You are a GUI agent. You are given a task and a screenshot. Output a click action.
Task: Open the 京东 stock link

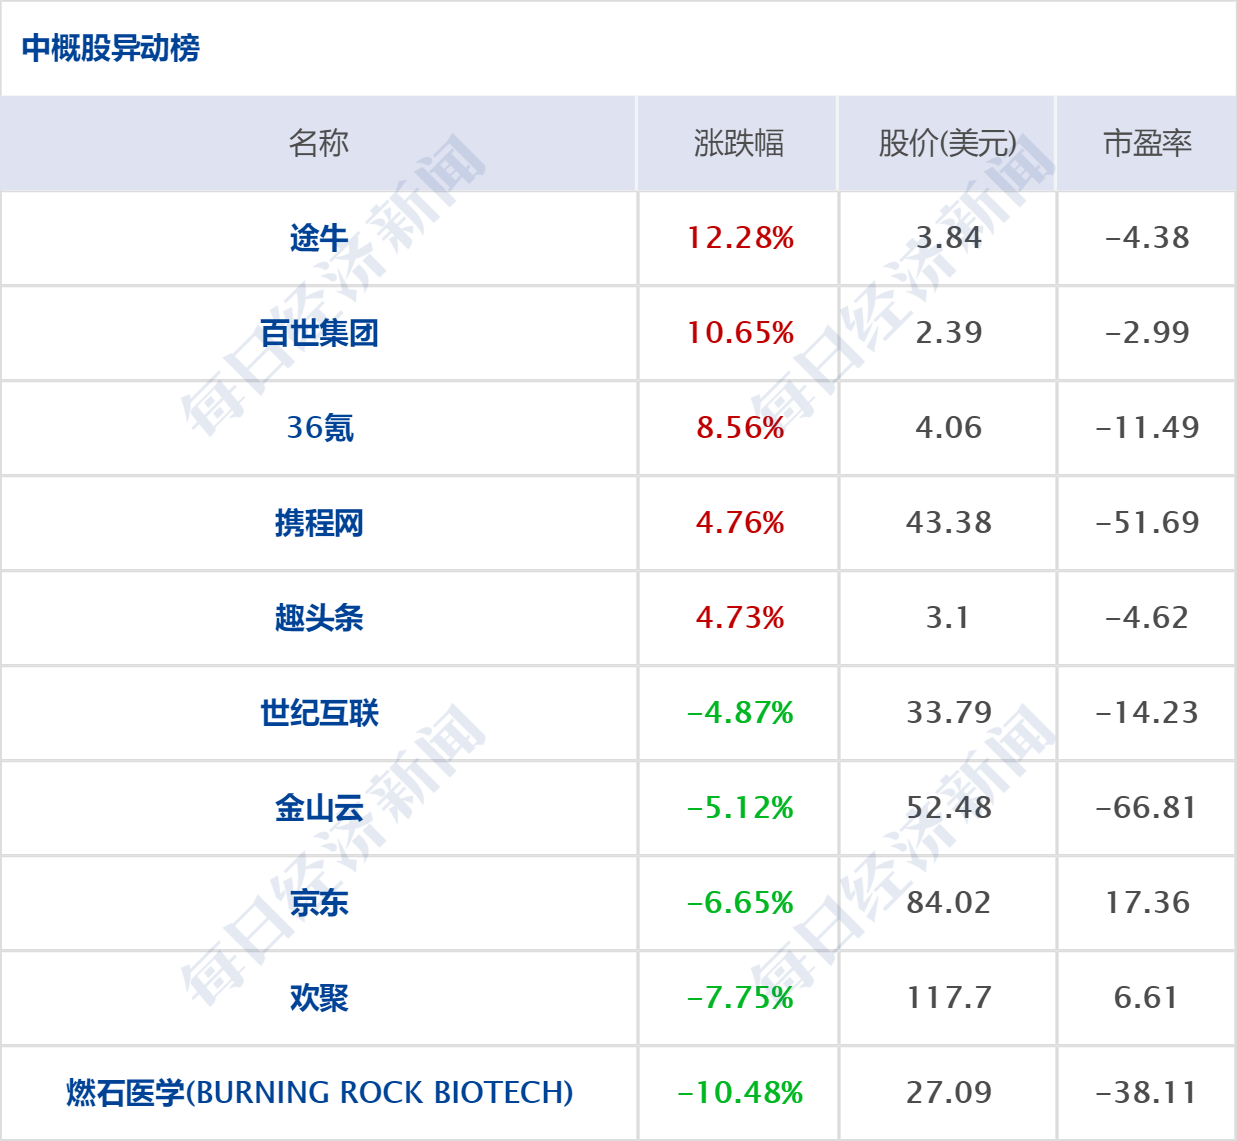[319, 903]
